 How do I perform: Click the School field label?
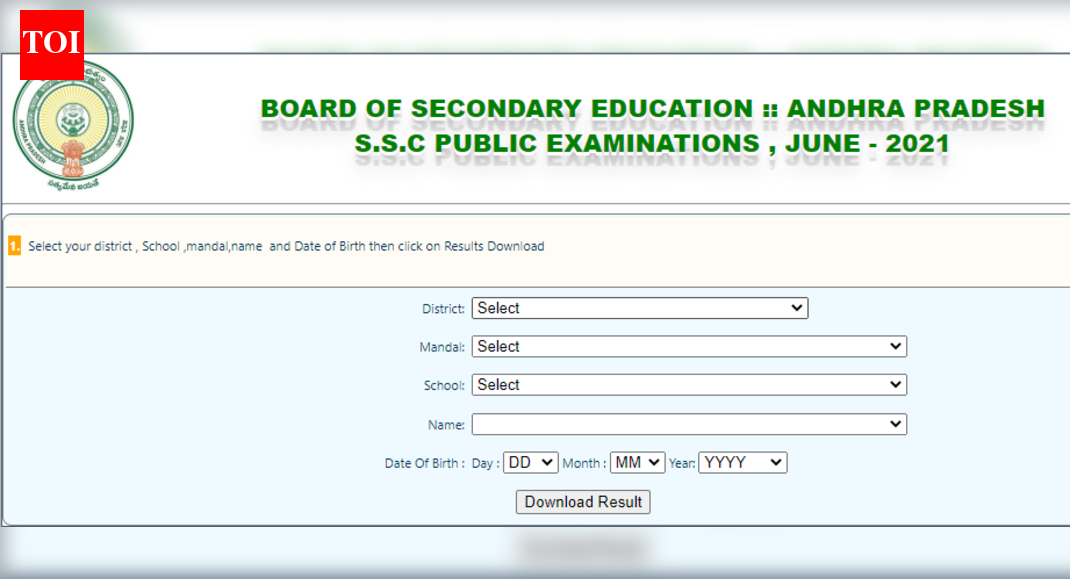tap(444, 385)
